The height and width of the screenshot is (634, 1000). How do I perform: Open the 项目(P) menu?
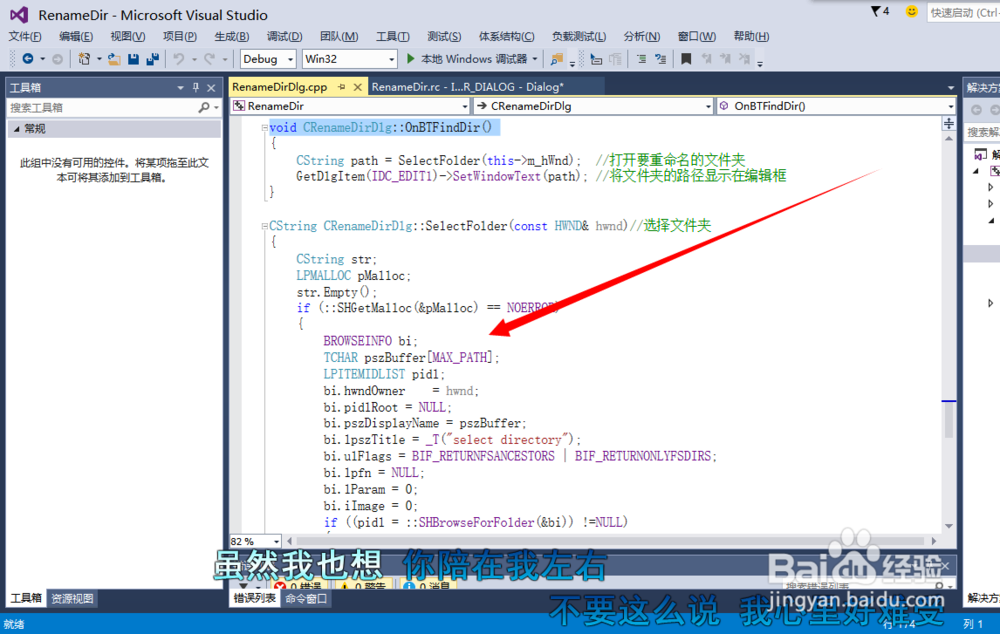pos(180,36)
